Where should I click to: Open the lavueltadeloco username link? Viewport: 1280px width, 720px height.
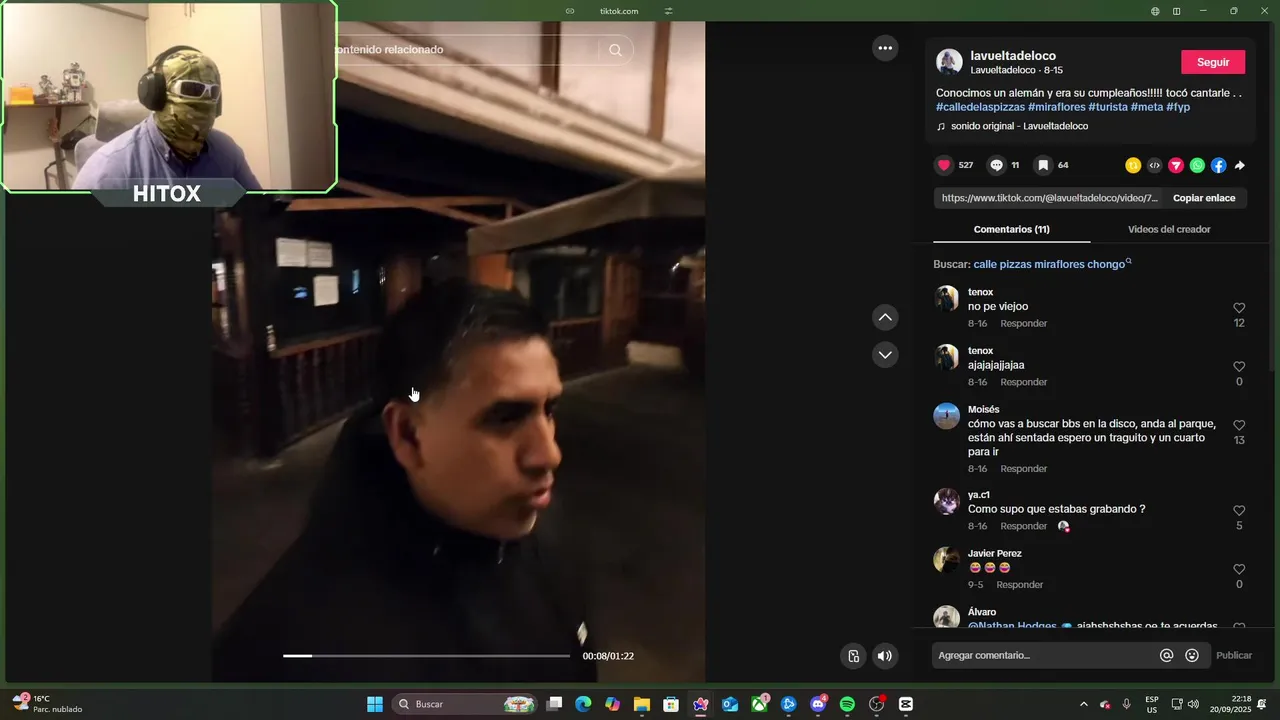tap(1013, 56)
